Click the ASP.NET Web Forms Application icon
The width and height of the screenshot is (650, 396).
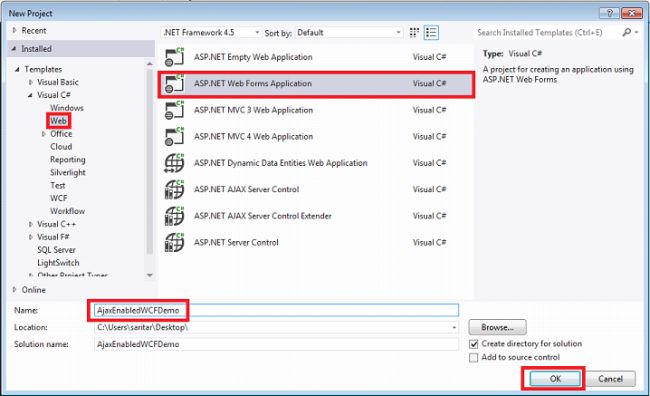click(174, 83)
